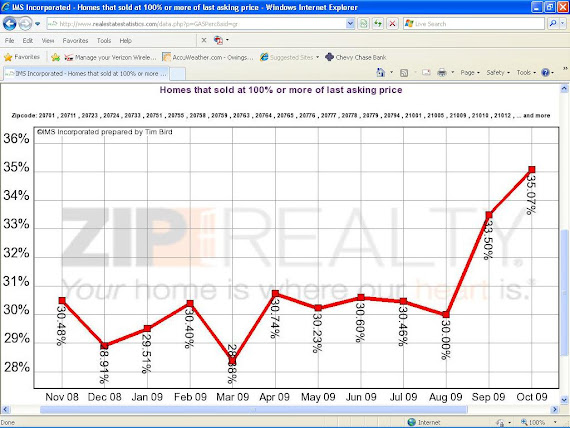The height and width of the screenshot is (428, 570).
Task: Click horizontal scrollbar right arrow
Action: point(555,409)
